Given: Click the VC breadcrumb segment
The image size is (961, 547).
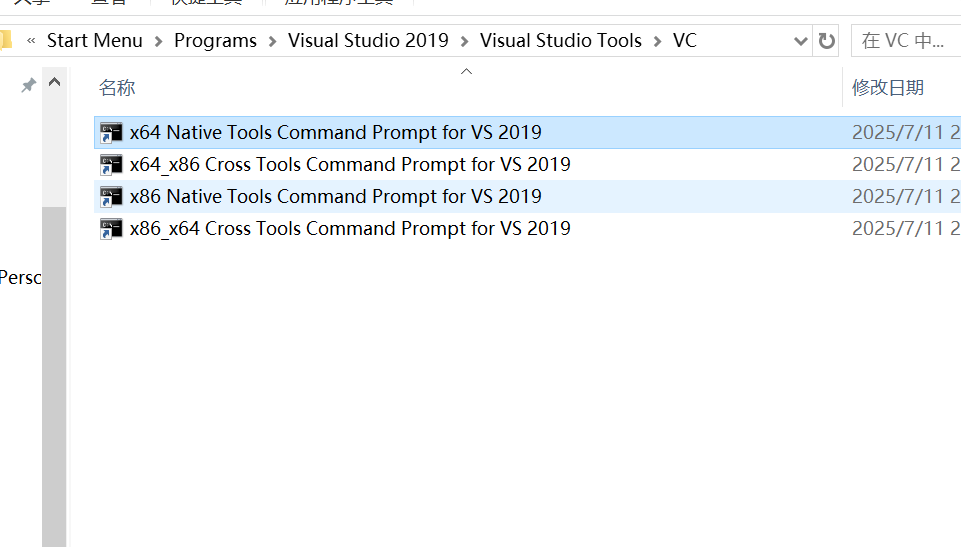Looking at the screenshot, I should (685, 40).
